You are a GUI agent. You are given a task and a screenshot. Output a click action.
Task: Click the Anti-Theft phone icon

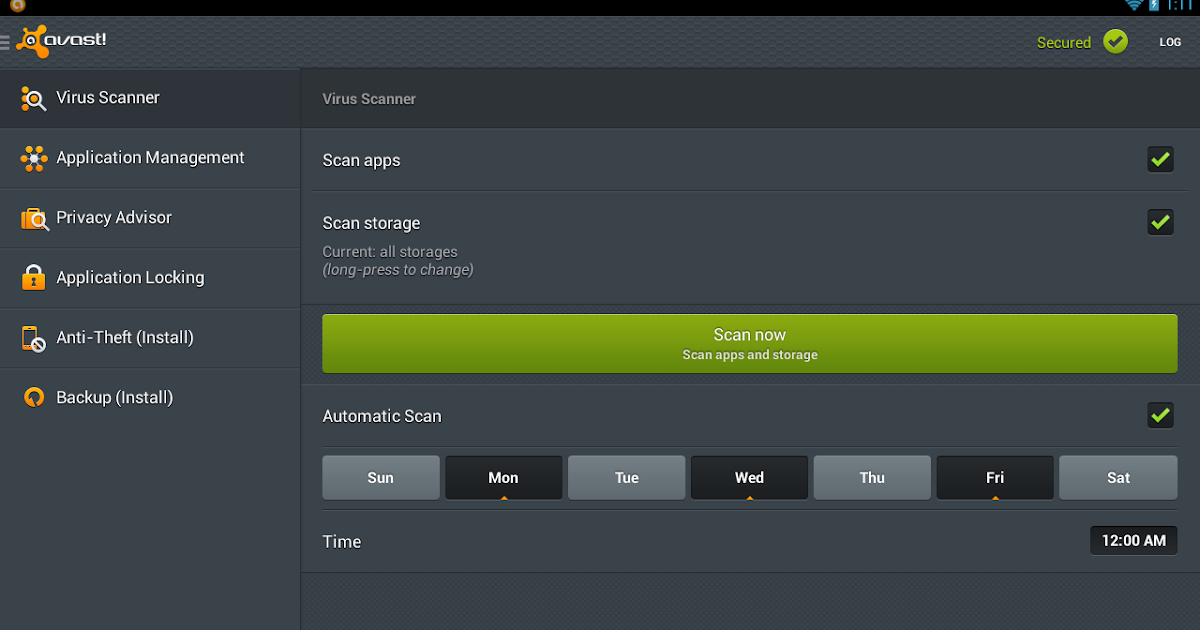(34, 338)
